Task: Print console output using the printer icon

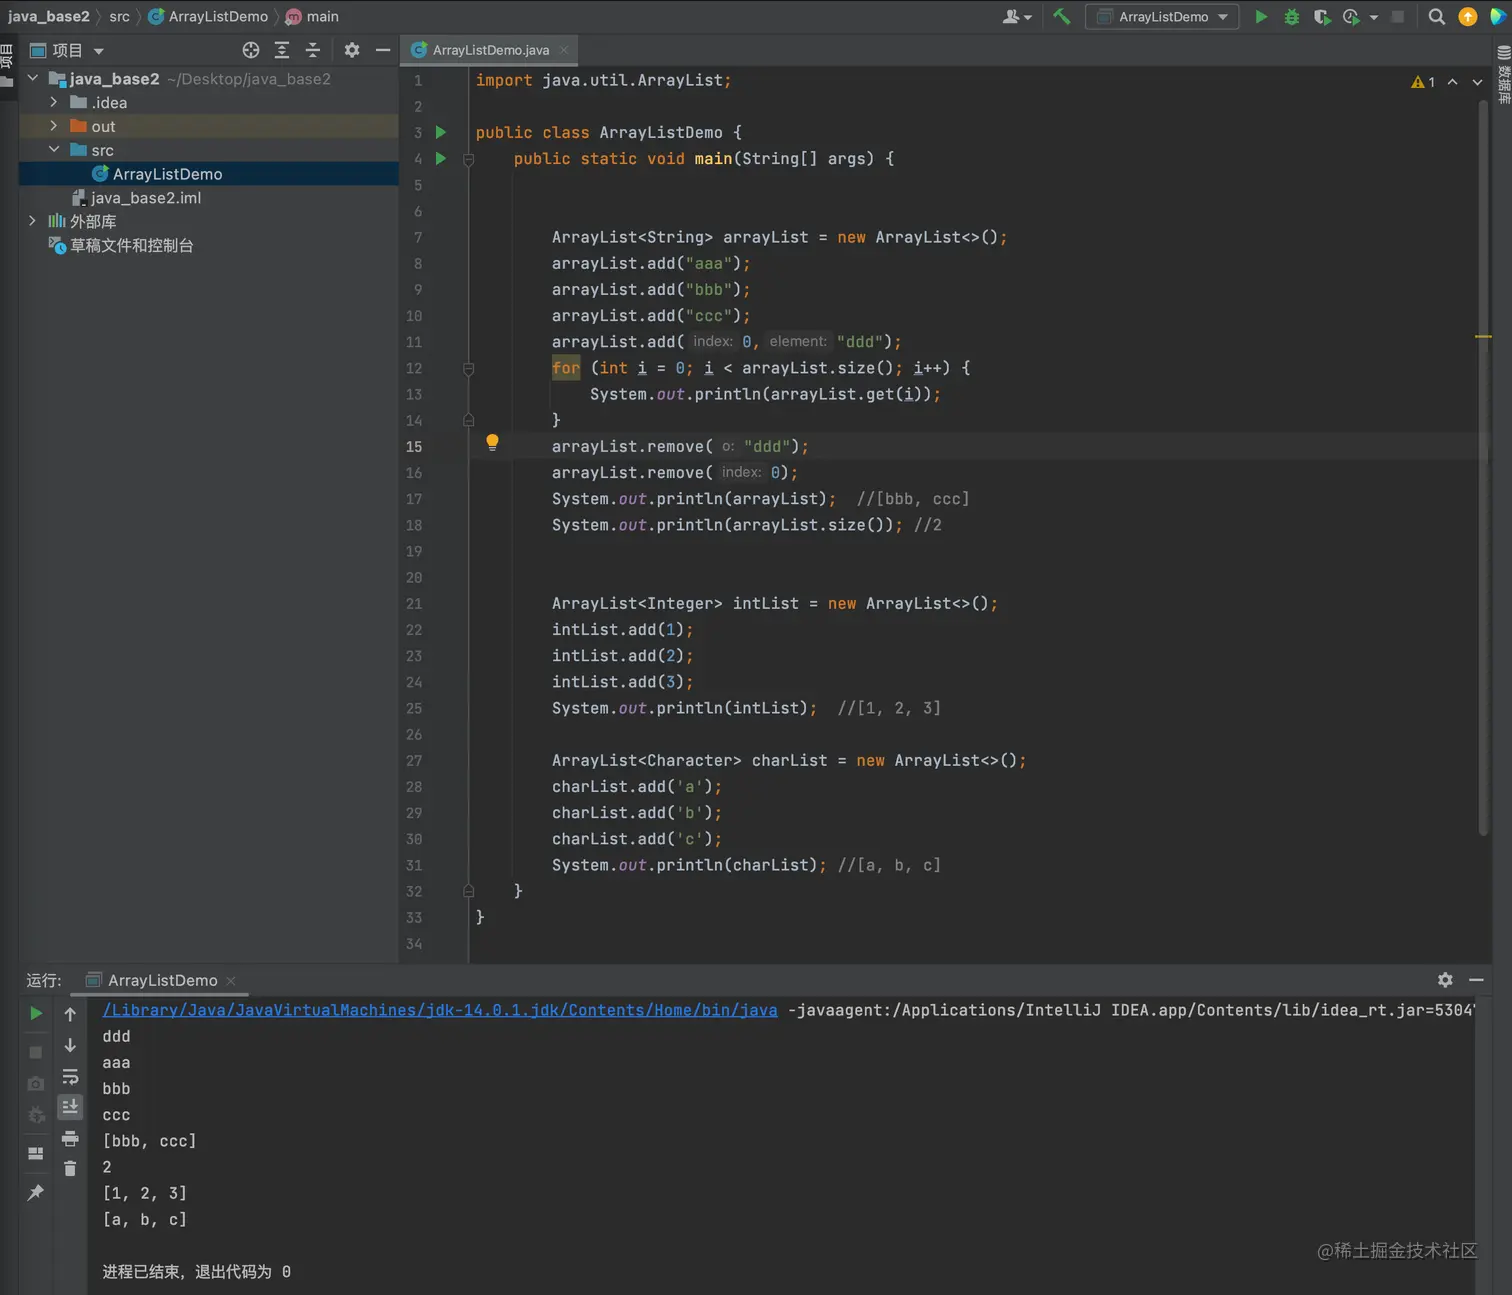Action: (x=70, y=1138)
